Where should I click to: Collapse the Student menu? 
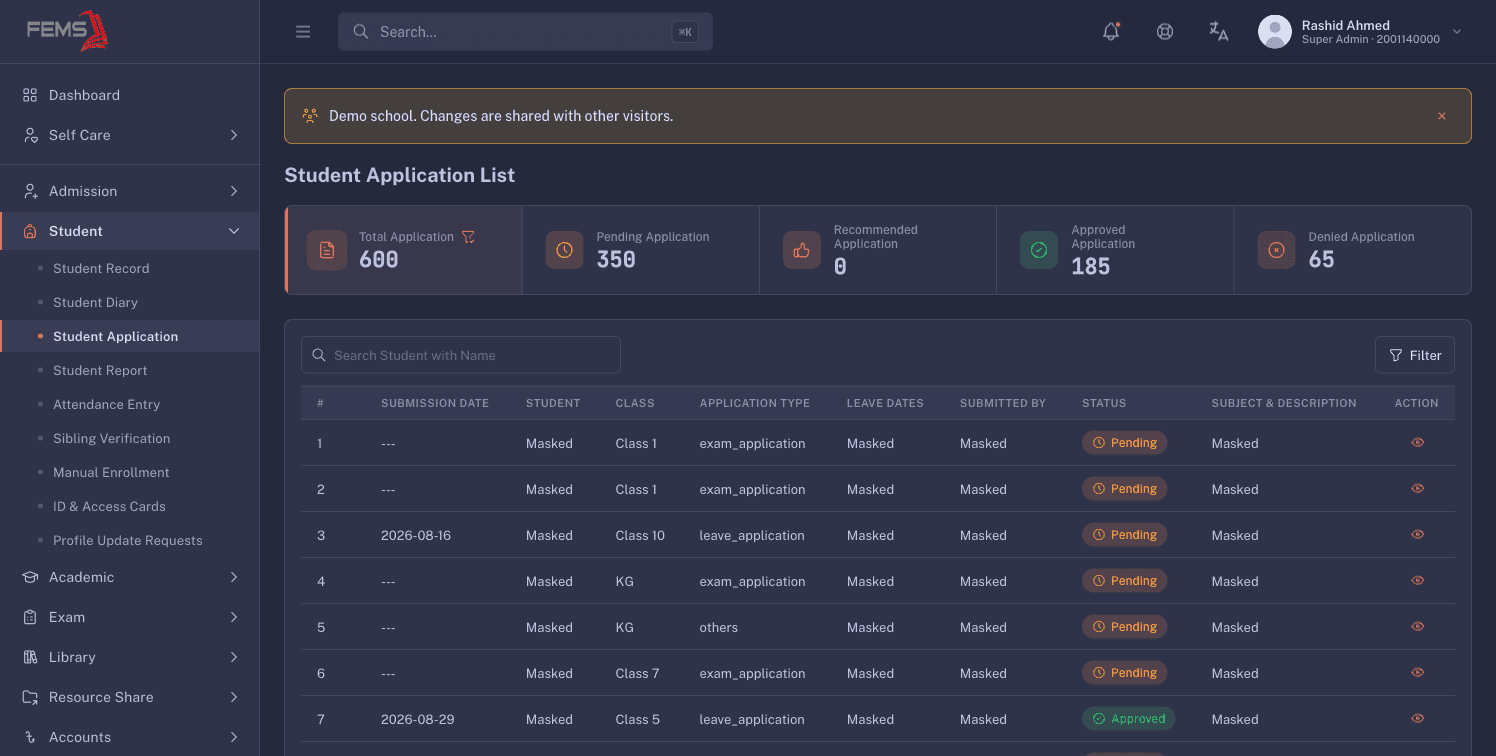point(130,231)
